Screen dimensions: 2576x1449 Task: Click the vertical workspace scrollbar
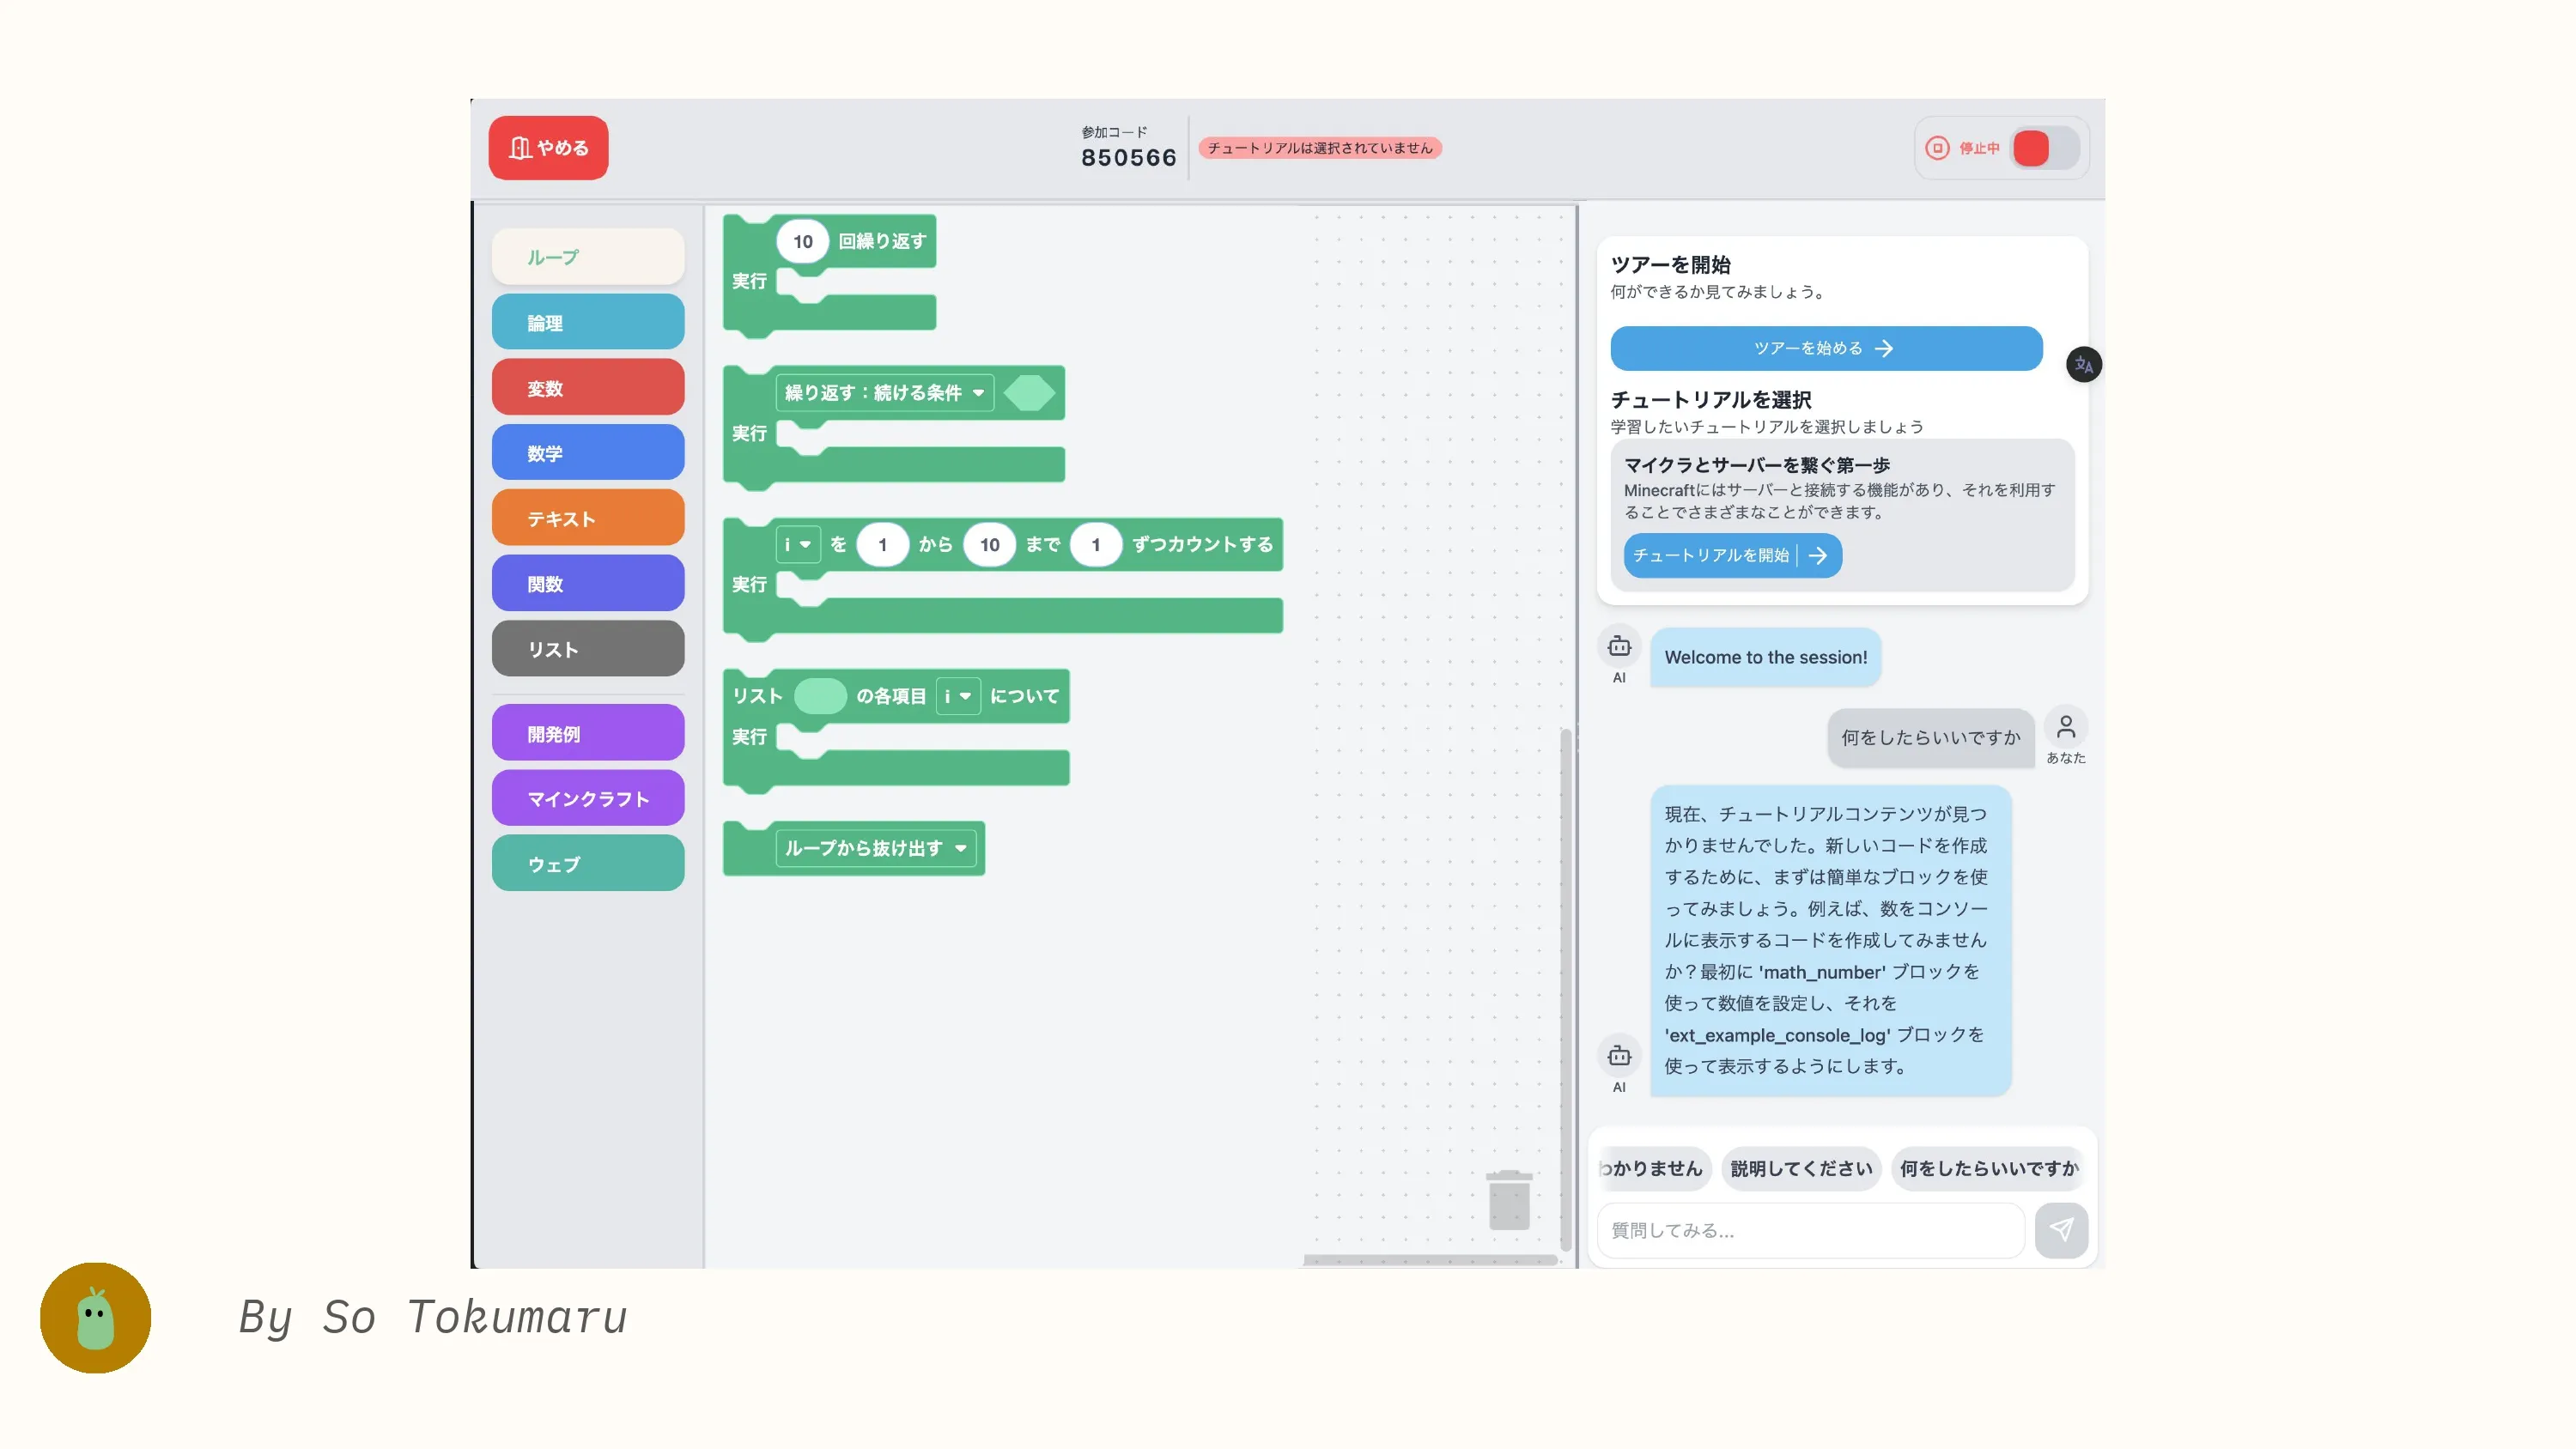1566,990
